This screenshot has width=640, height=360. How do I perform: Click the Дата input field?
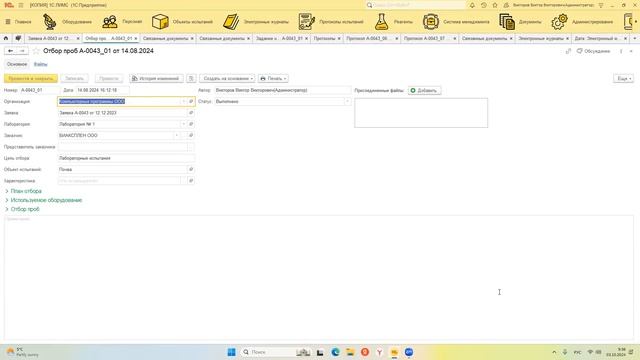pos(102,90)
